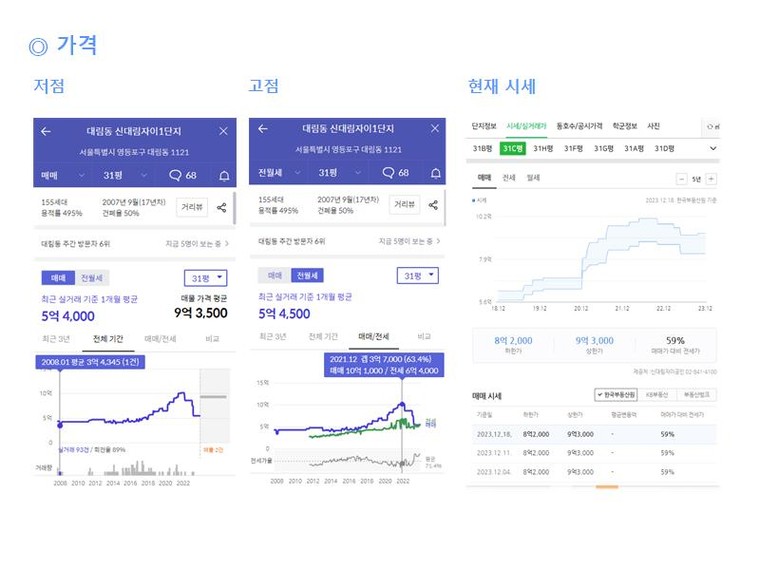Click the 2008.01 marker dot on 저점 chart

click(60, 425)
